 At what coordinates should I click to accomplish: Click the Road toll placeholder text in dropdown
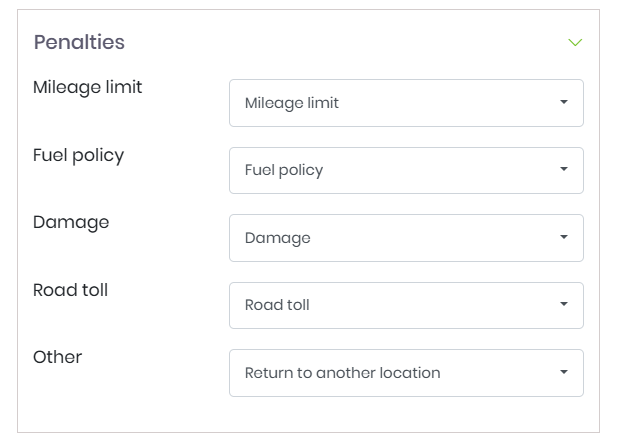pos(277,305)
